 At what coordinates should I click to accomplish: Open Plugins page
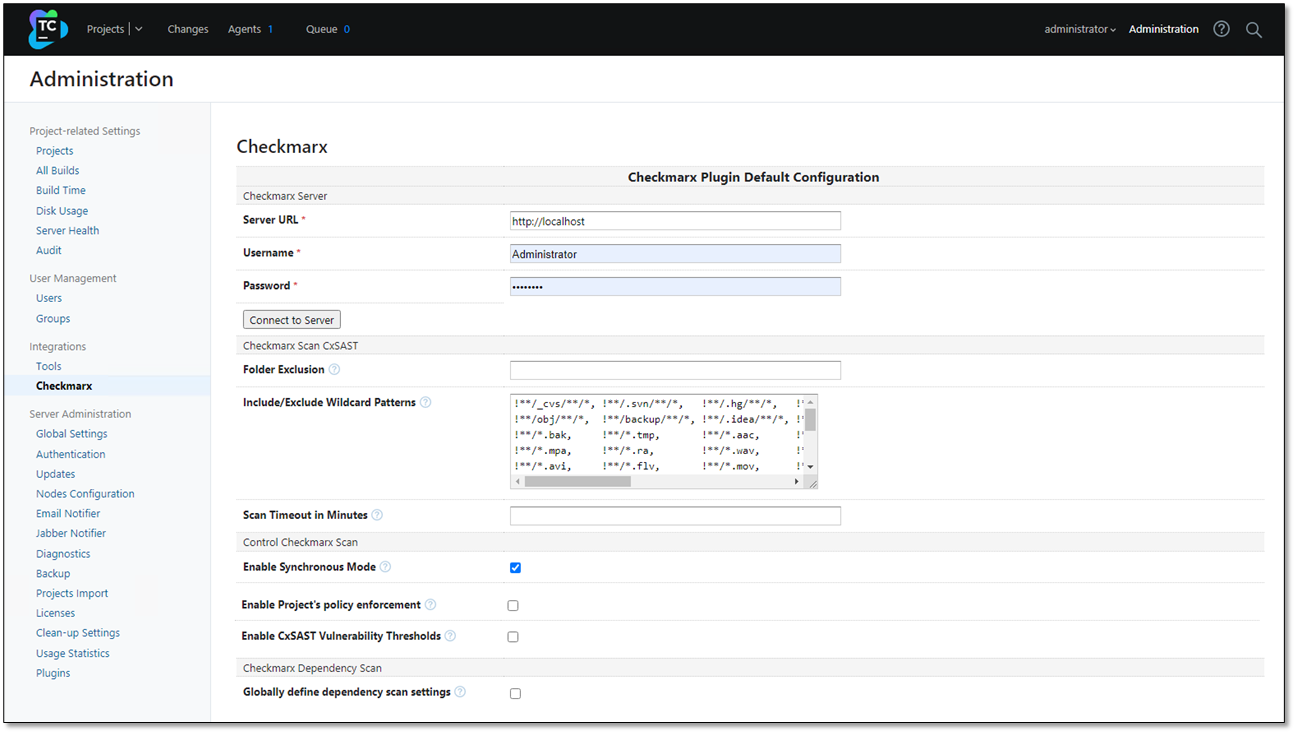(53, 673)
